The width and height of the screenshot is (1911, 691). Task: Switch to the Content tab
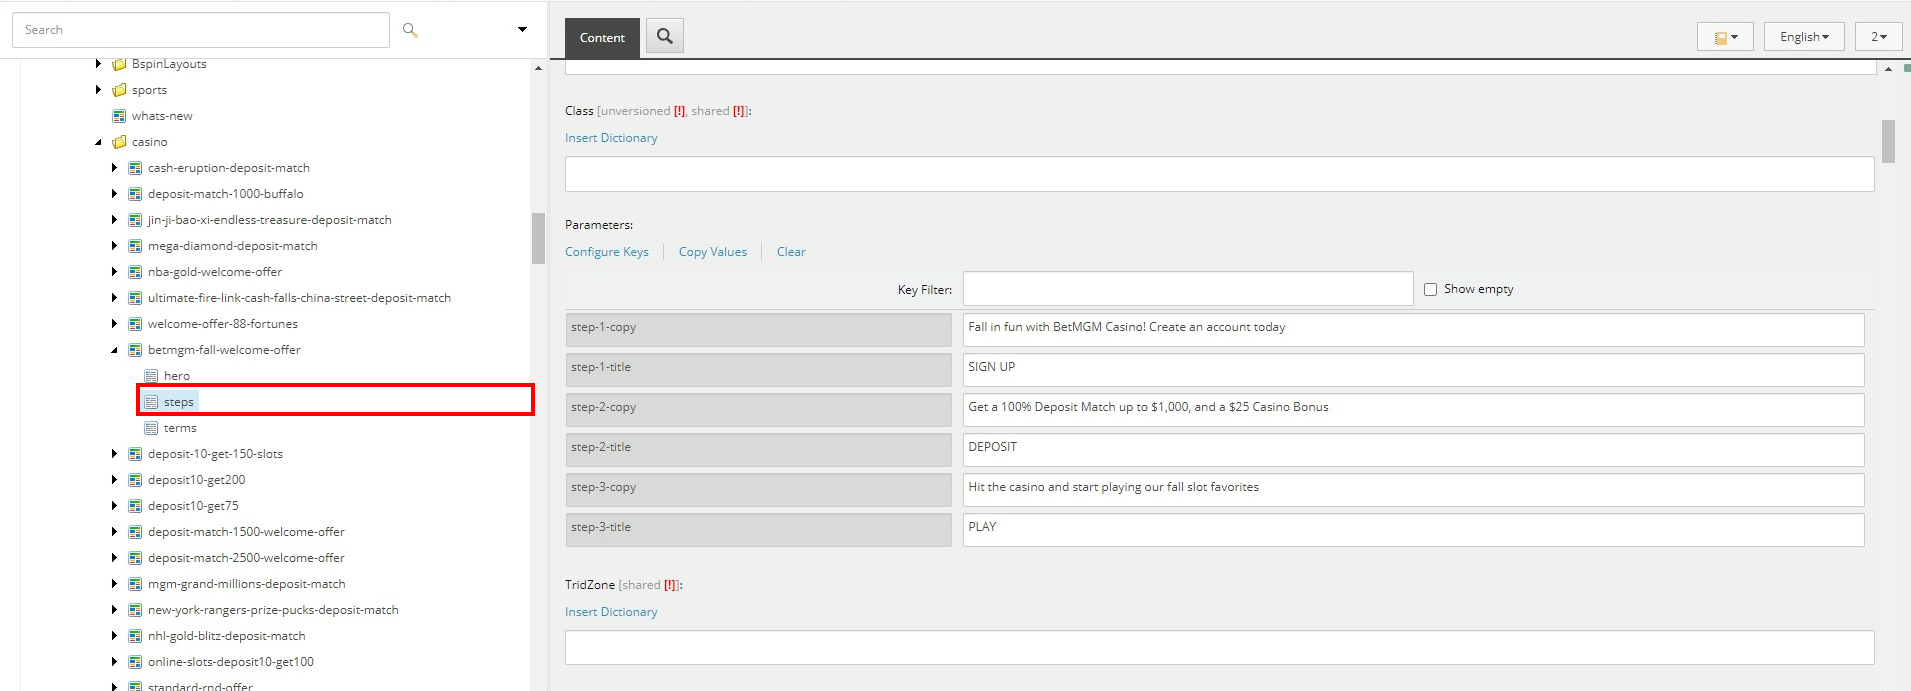click(602, 38)
